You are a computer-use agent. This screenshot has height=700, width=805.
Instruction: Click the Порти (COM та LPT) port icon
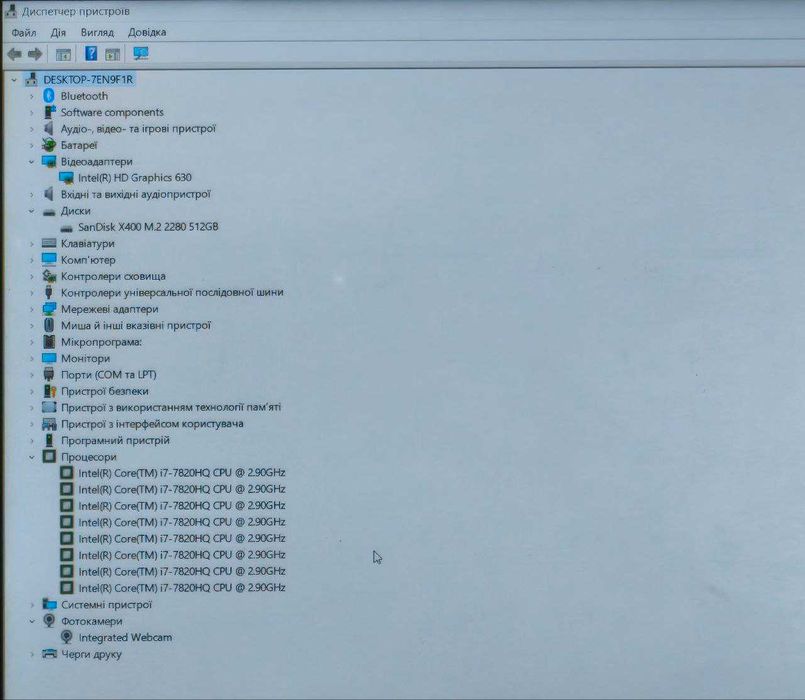49,374
